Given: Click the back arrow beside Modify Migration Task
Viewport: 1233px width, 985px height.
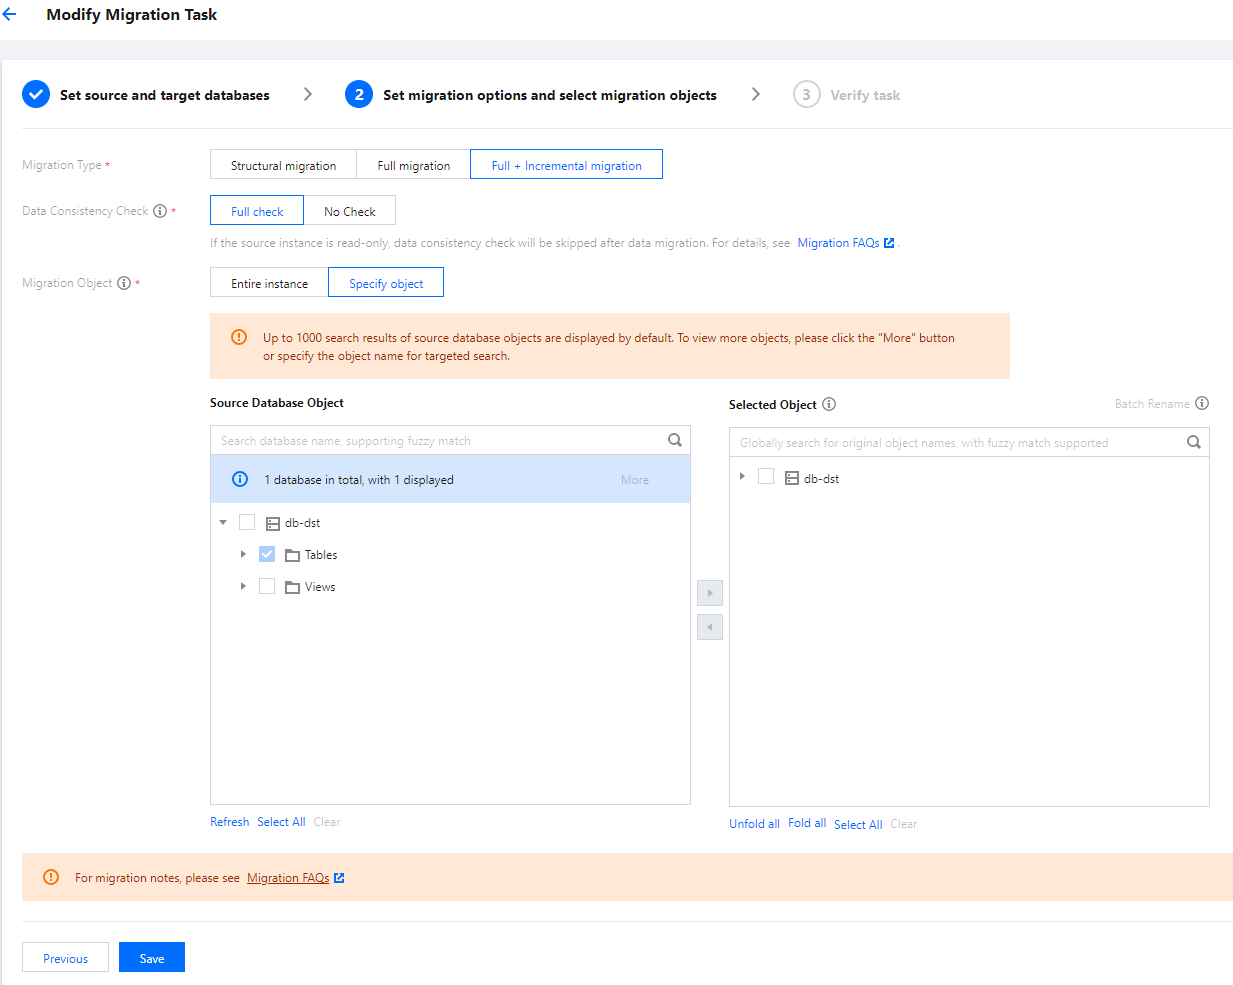Looking at the screenshot, I should [x=10, y=15].
